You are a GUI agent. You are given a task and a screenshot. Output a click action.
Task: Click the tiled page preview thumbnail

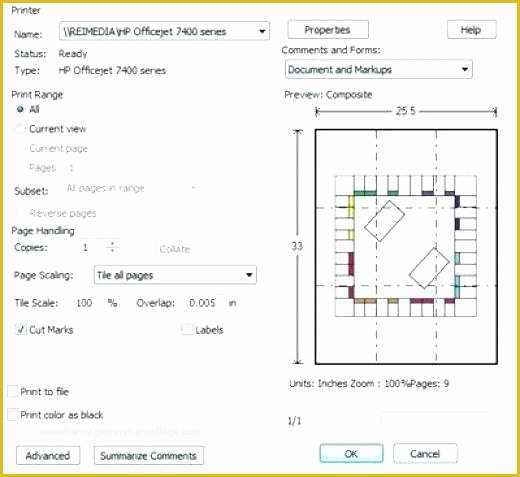406,247
